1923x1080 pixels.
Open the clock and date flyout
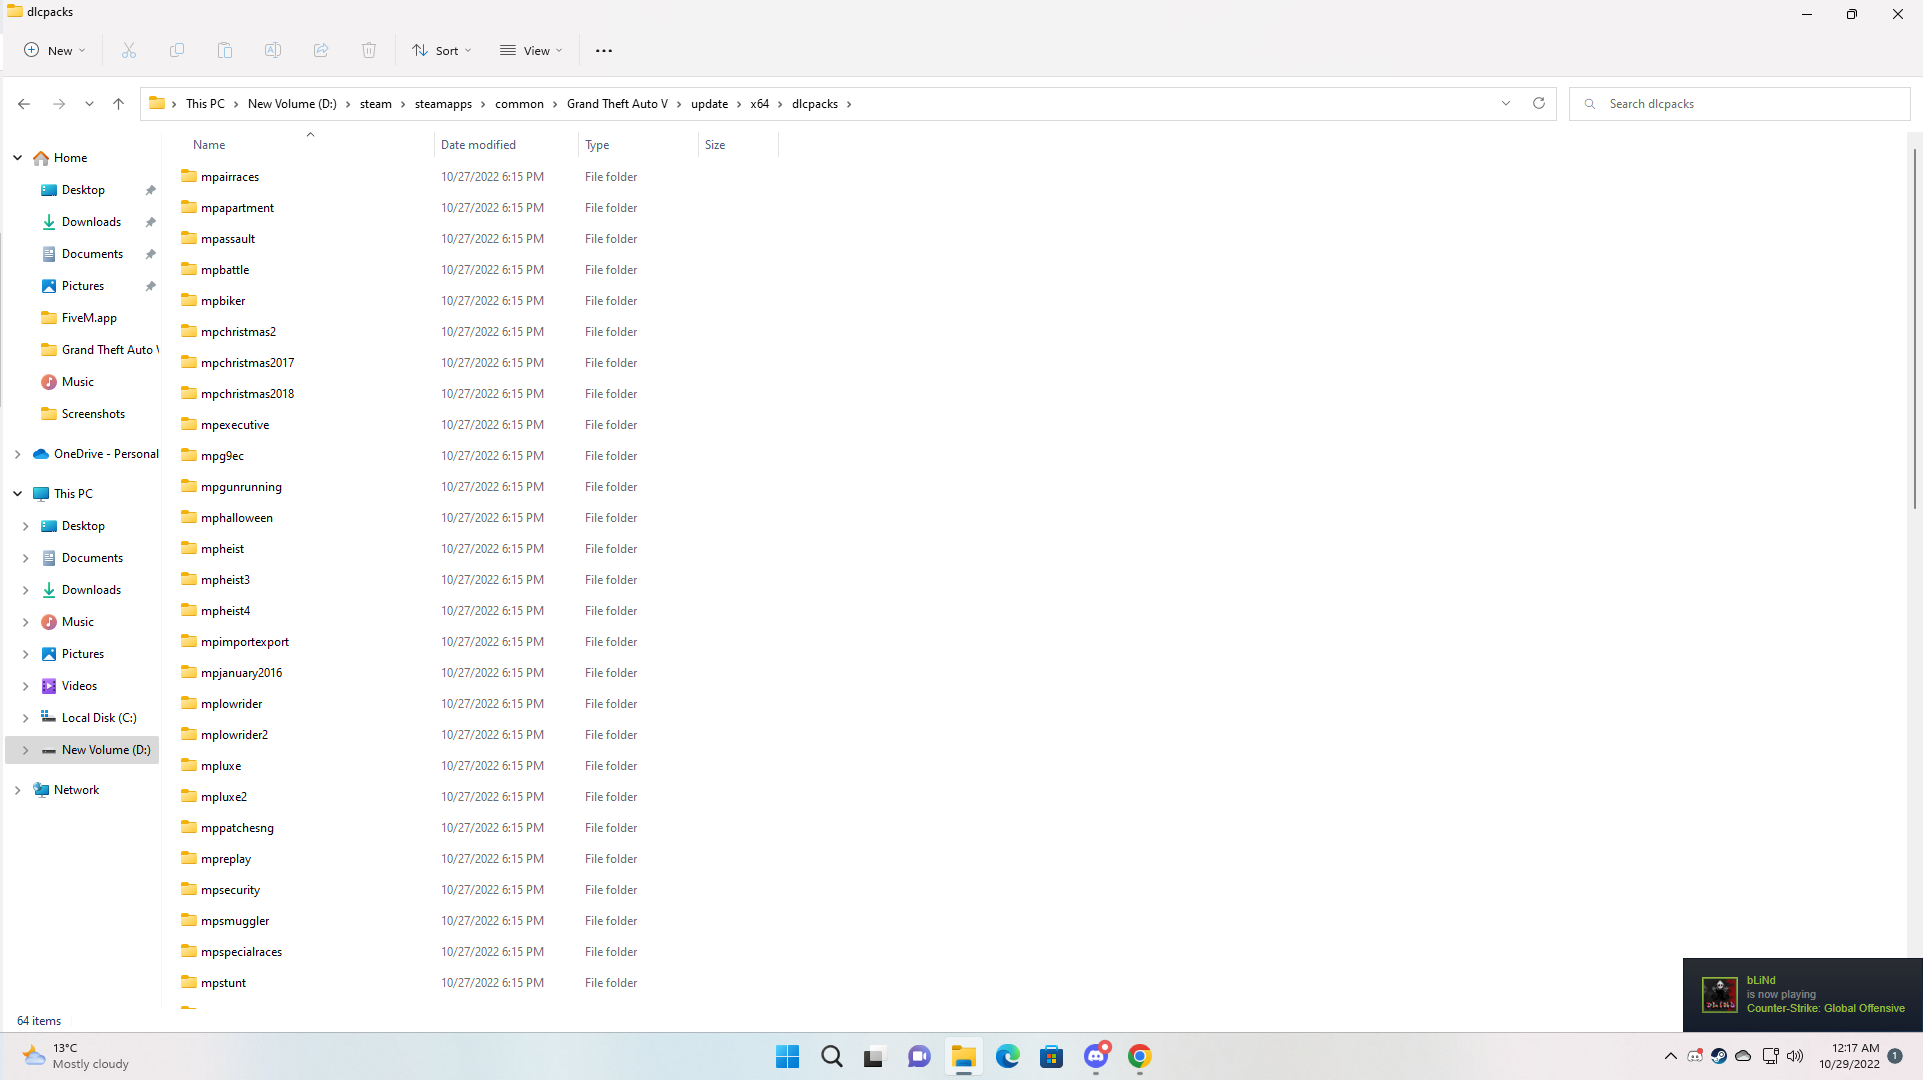pos(1849,1056)
